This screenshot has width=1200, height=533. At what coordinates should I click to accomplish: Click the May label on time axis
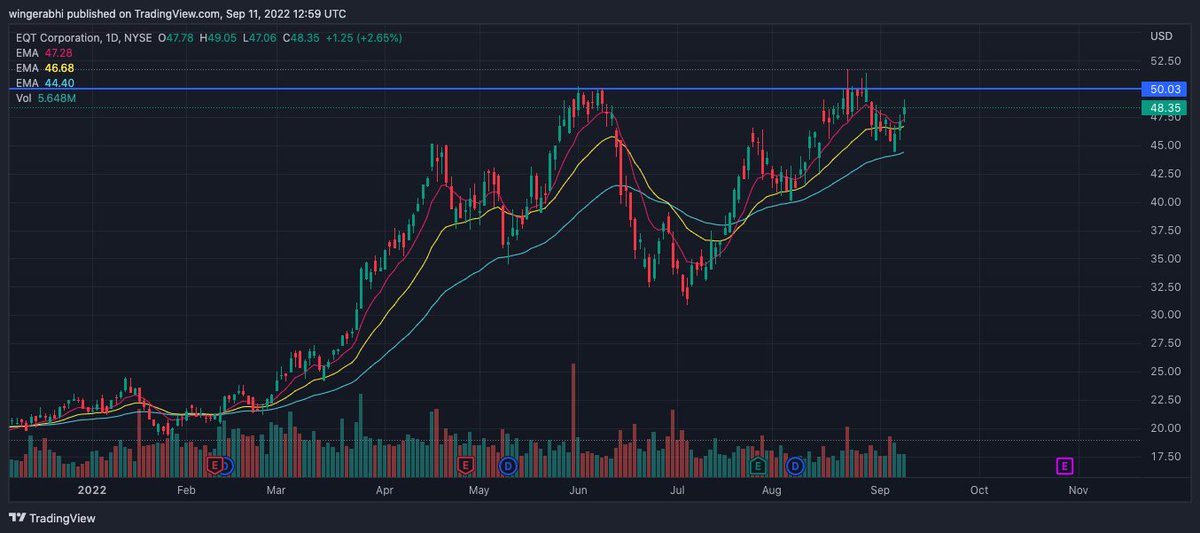click(x=479, y=491)
